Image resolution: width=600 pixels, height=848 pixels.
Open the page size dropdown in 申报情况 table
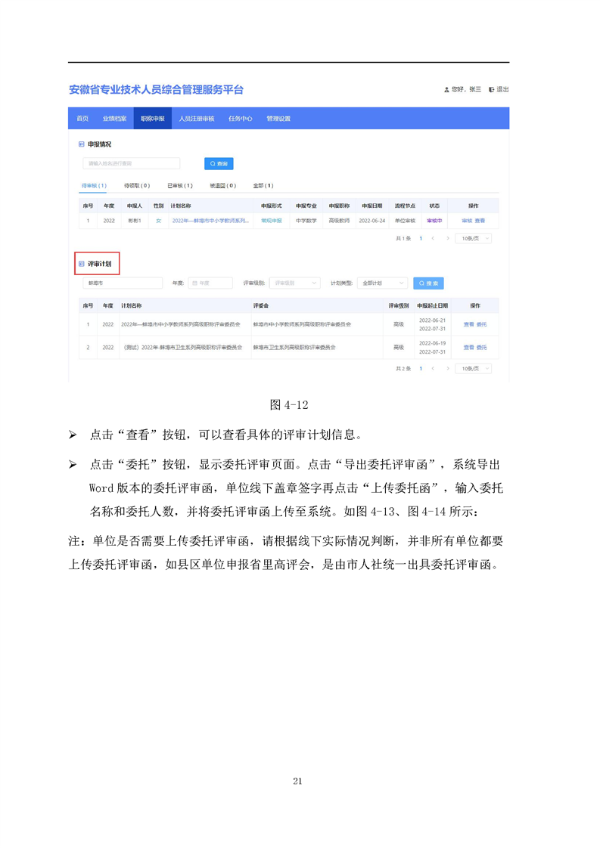tap(473, 238)
